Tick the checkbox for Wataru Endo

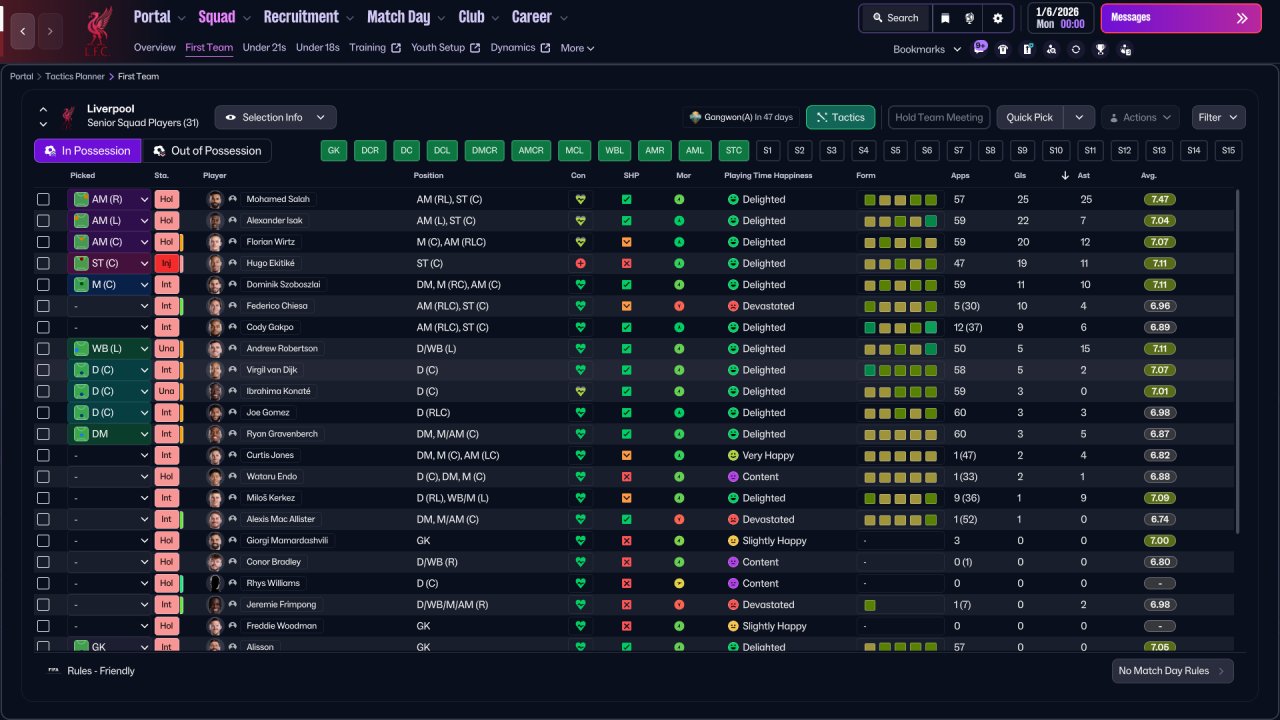[43, 476]
